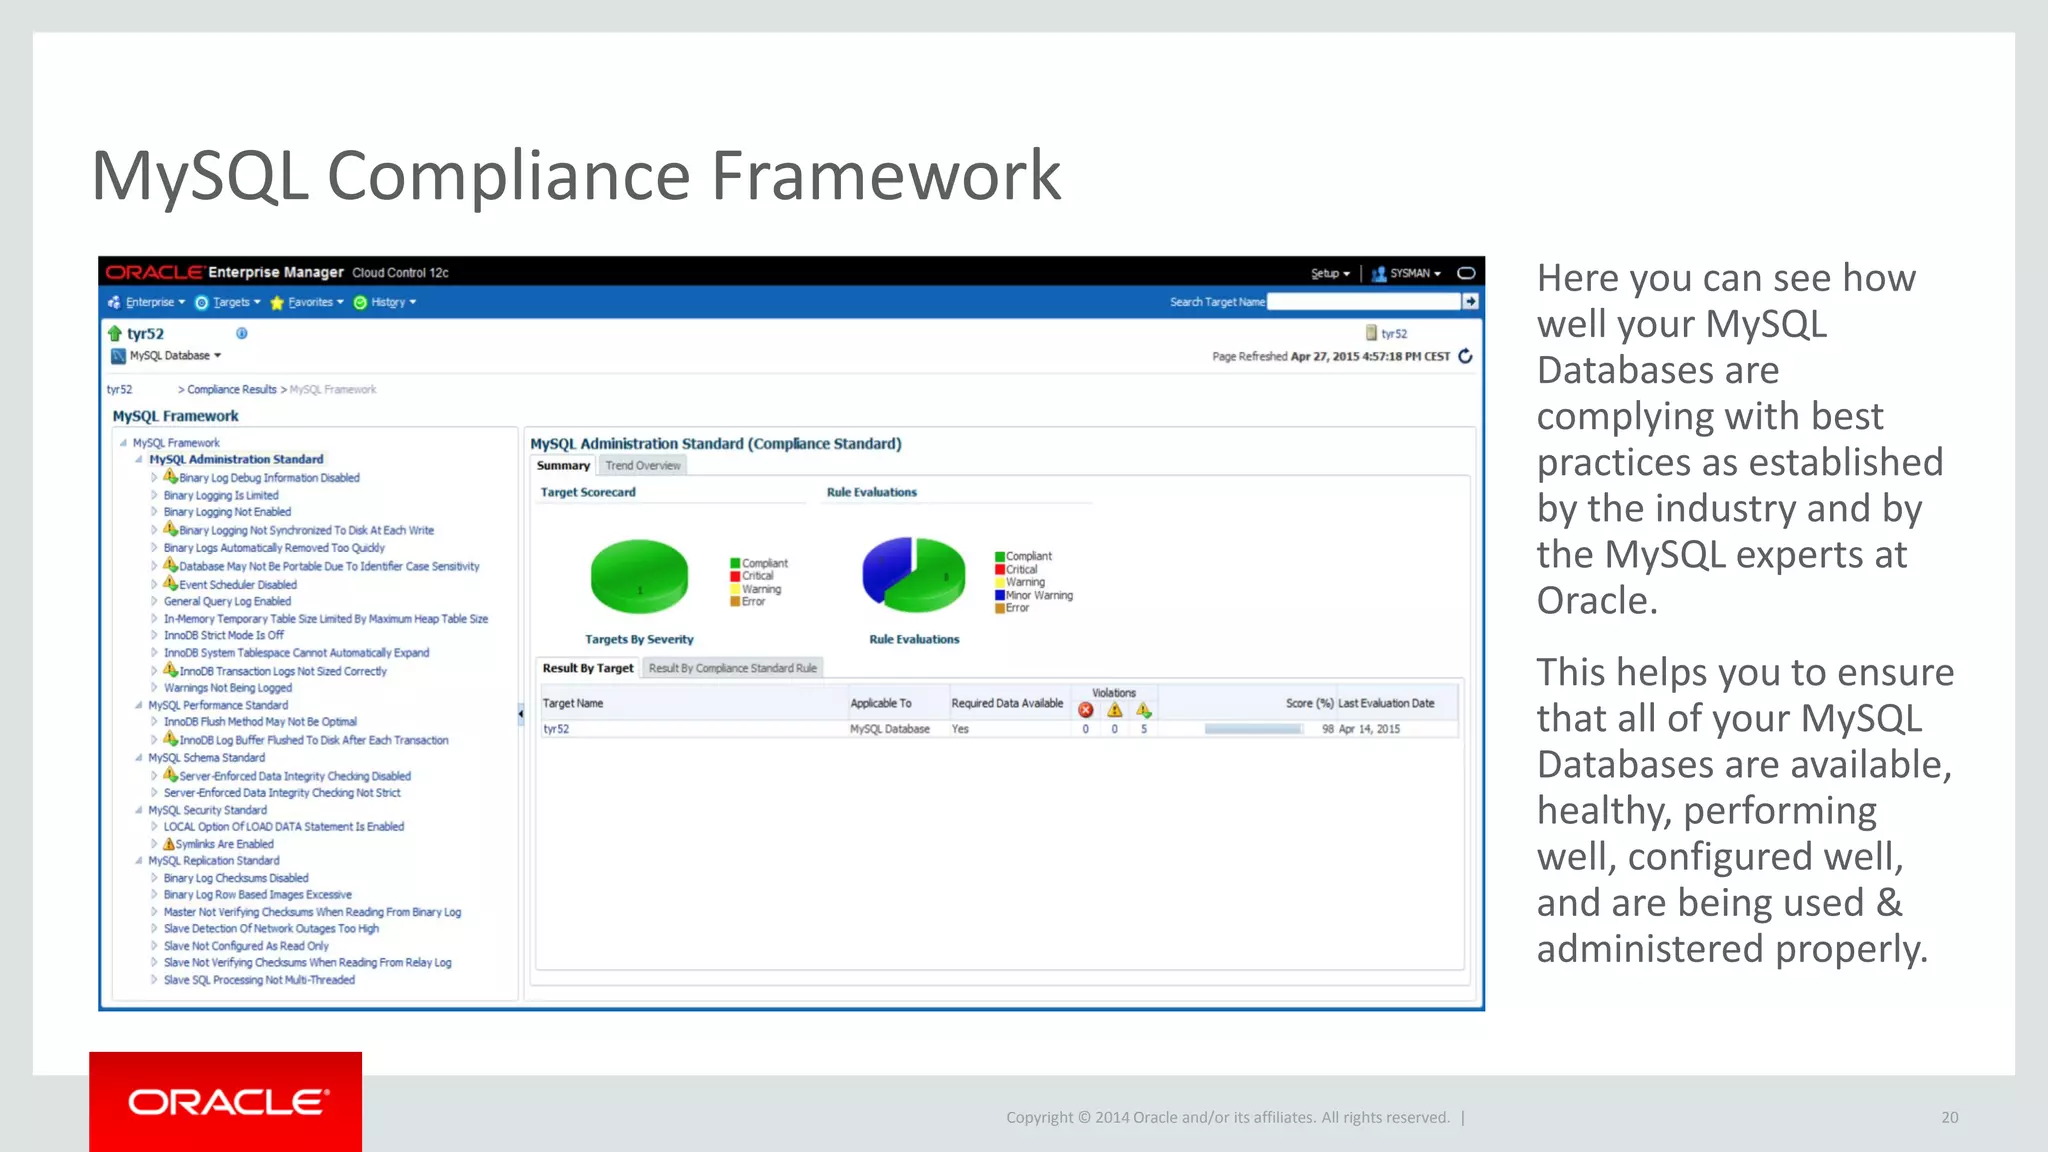Click the Targets By Severity pie chart
Viewport: 2048px width, 1152px height.
[x=640, y=577]
